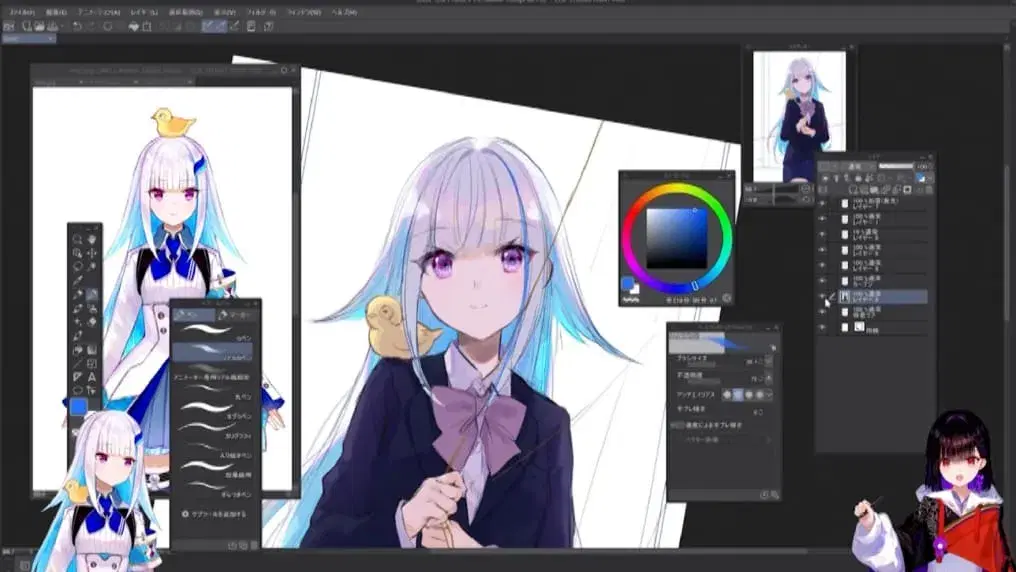Screen dimensions: 1016x572
Task: Expand the anti-aliasing options dropdown arrow
Action: tap(772, 395)
